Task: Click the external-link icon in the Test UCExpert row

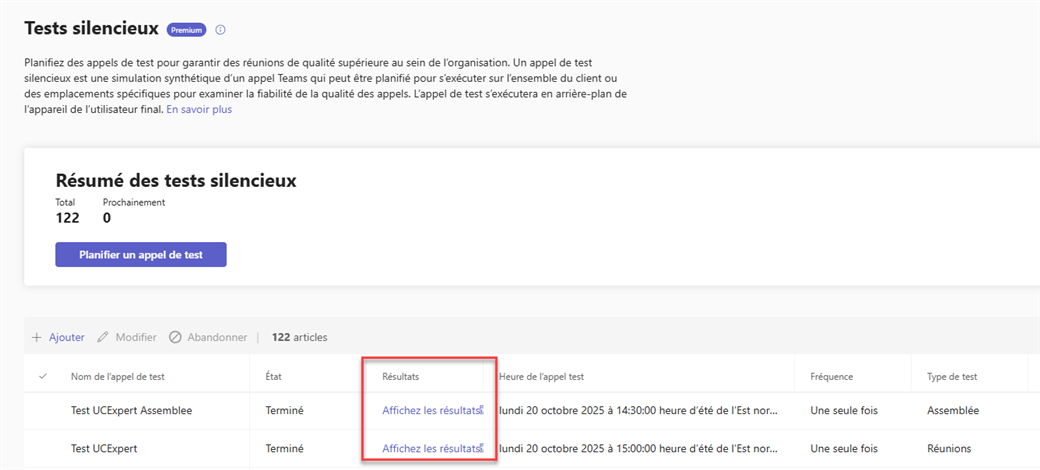Action: [482, 446]
